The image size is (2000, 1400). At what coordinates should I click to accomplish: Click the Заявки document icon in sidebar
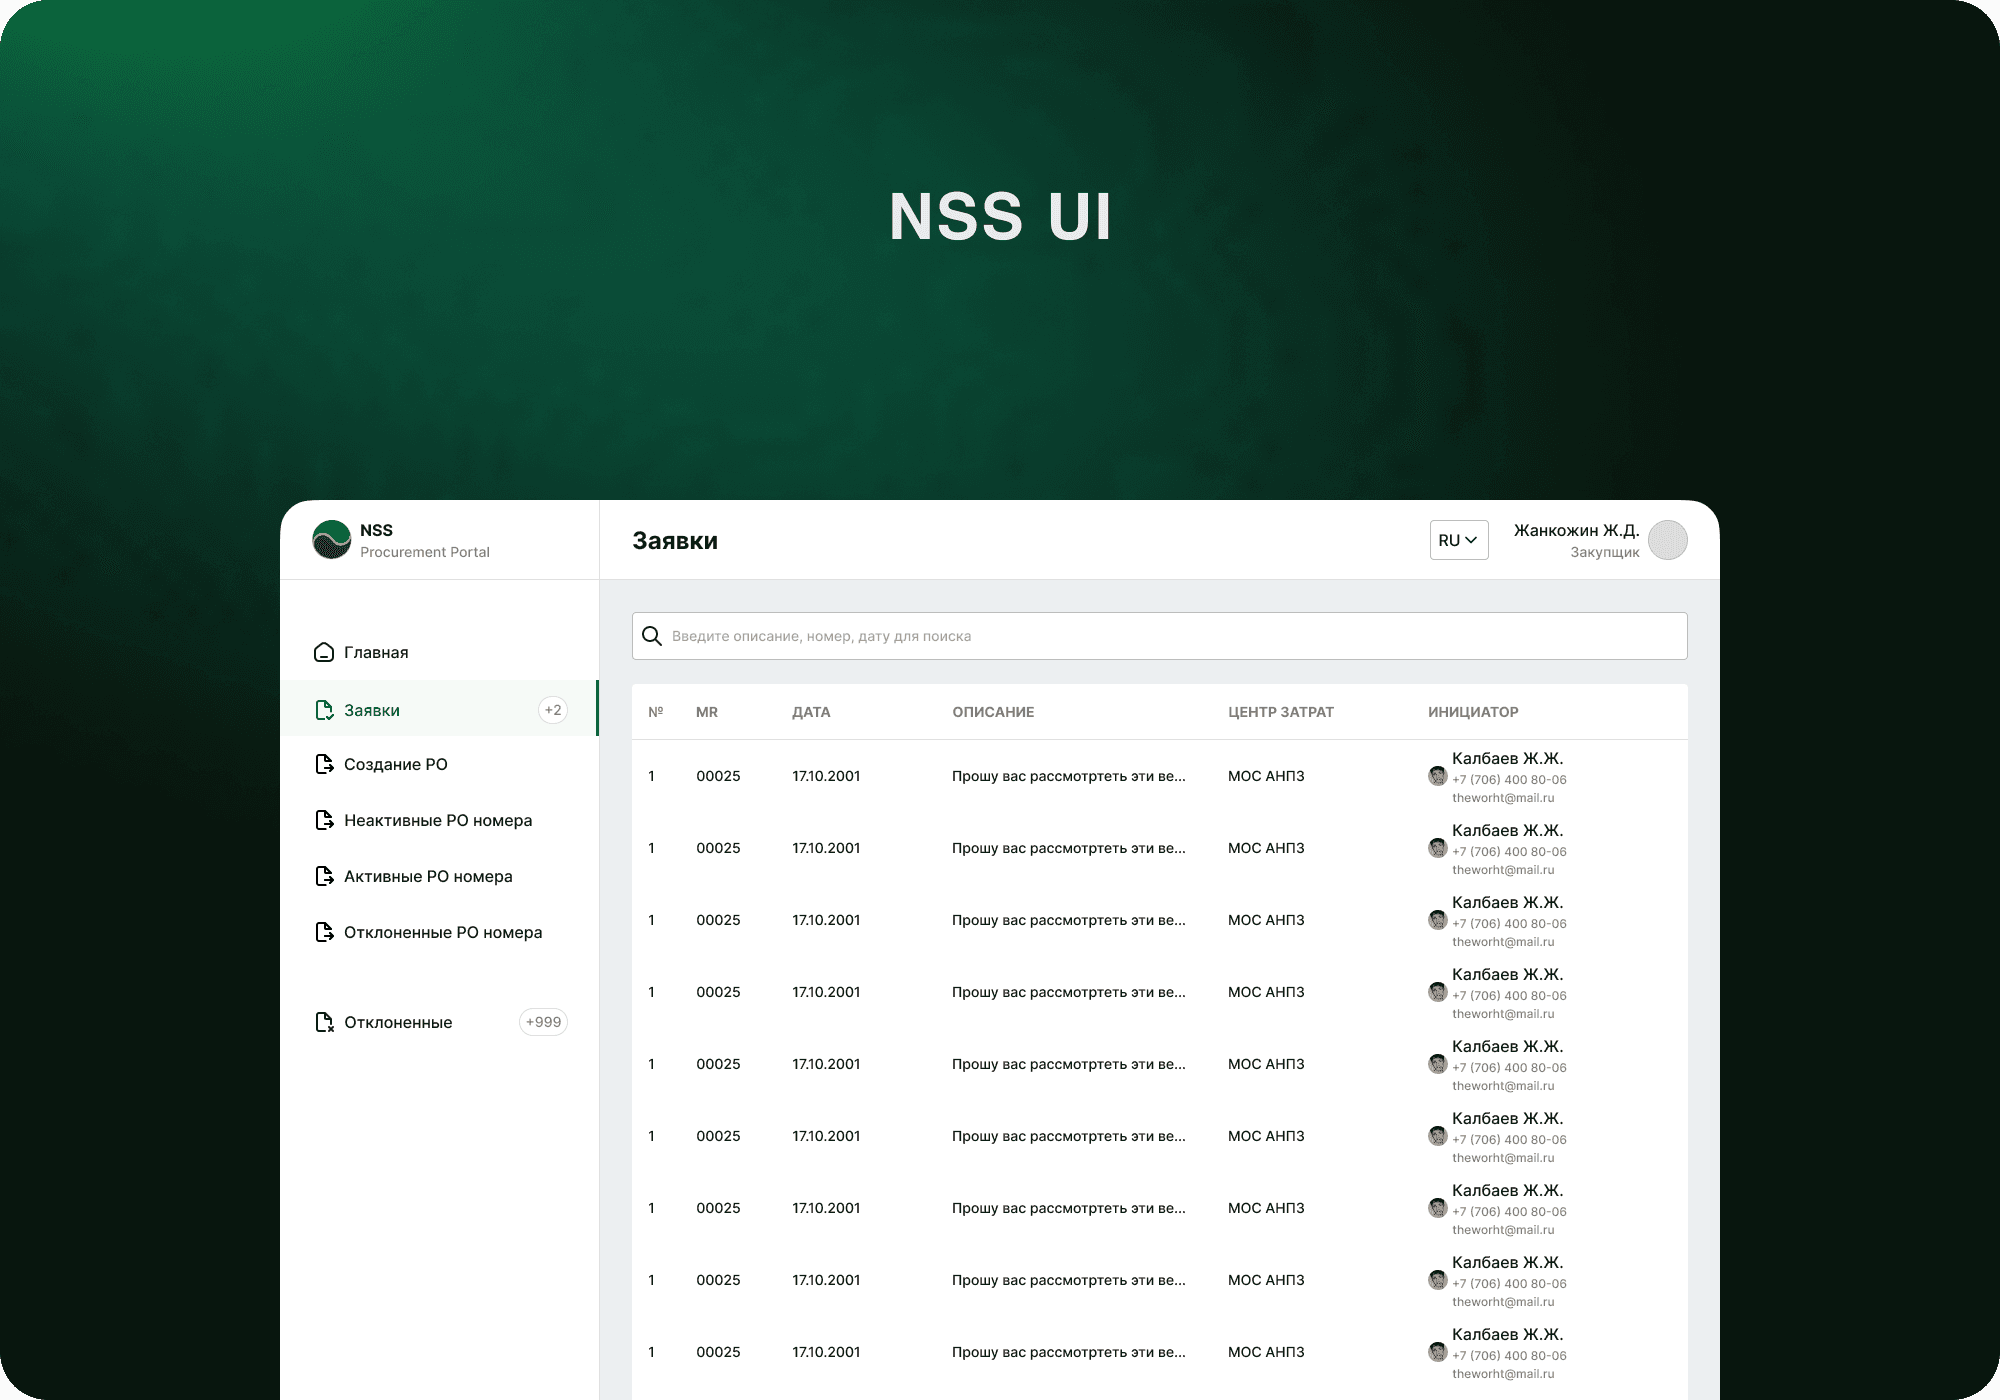pos(323,710)
